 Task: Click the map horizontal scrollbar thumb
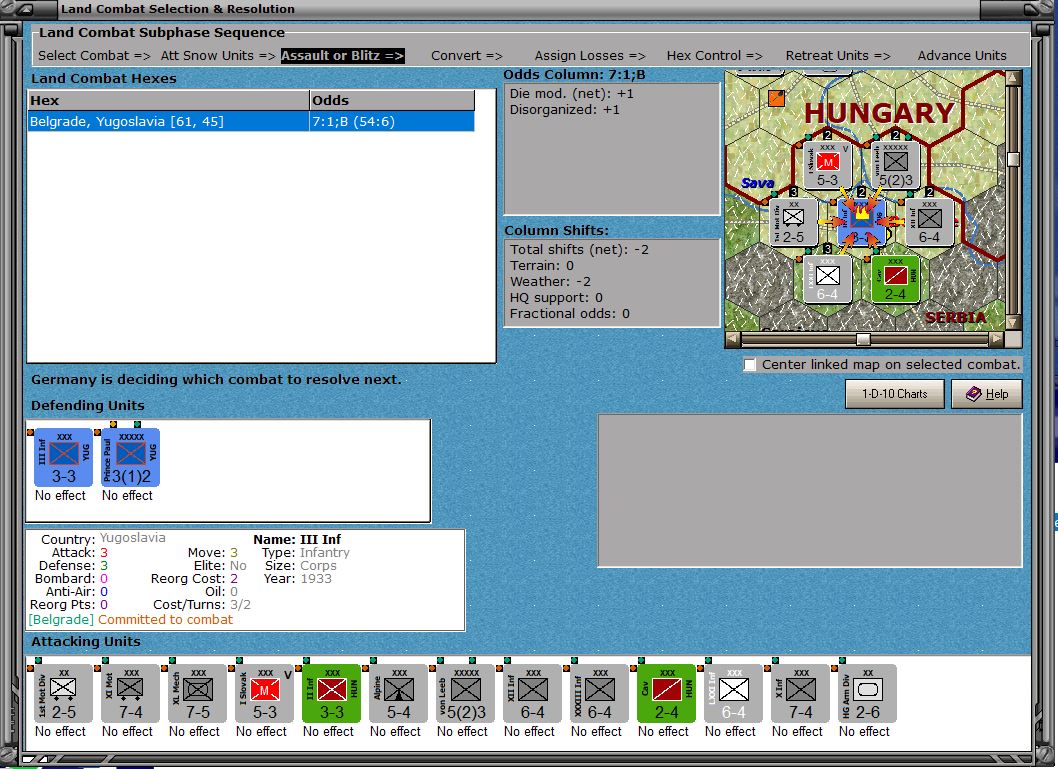point(863,339)
